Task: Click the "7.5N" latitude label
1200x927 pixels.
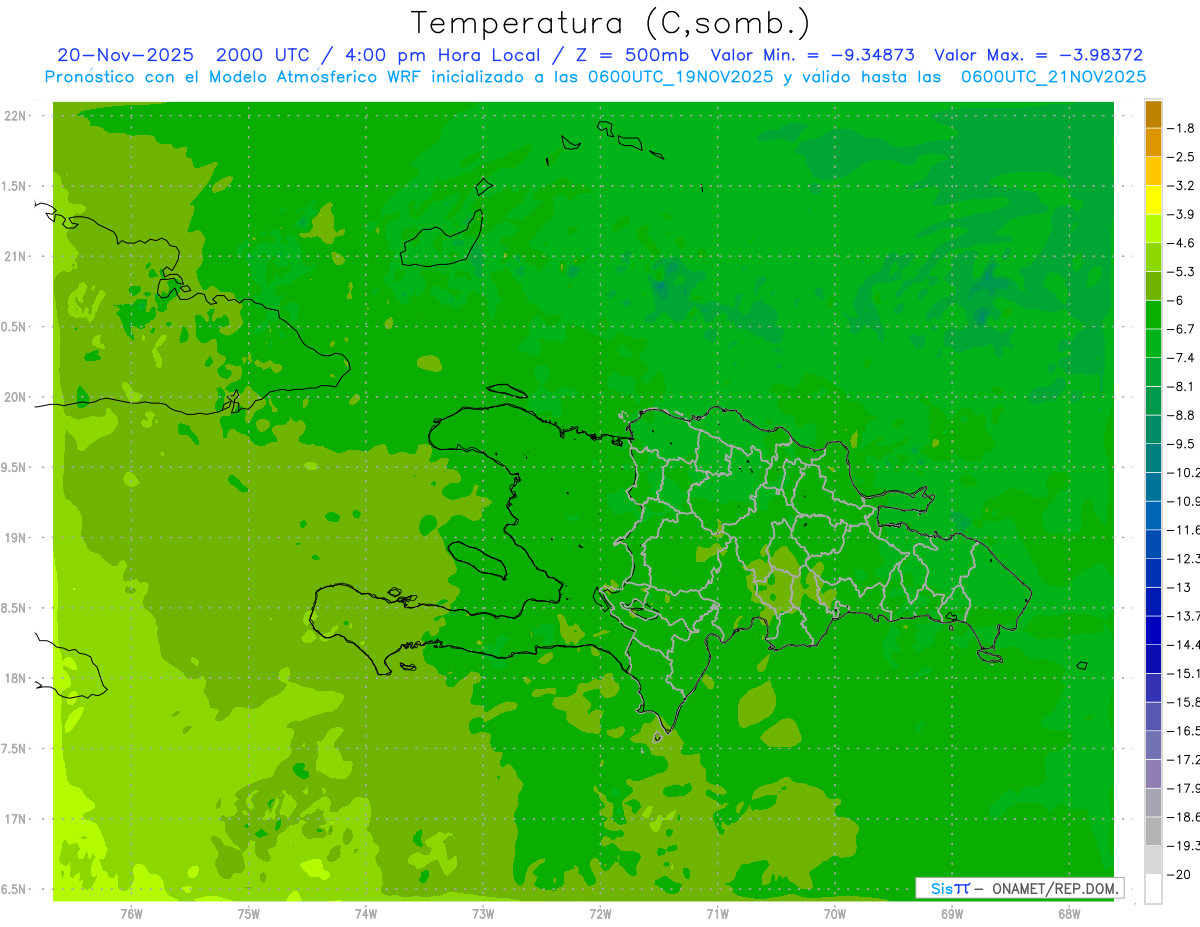Action: 13,749
